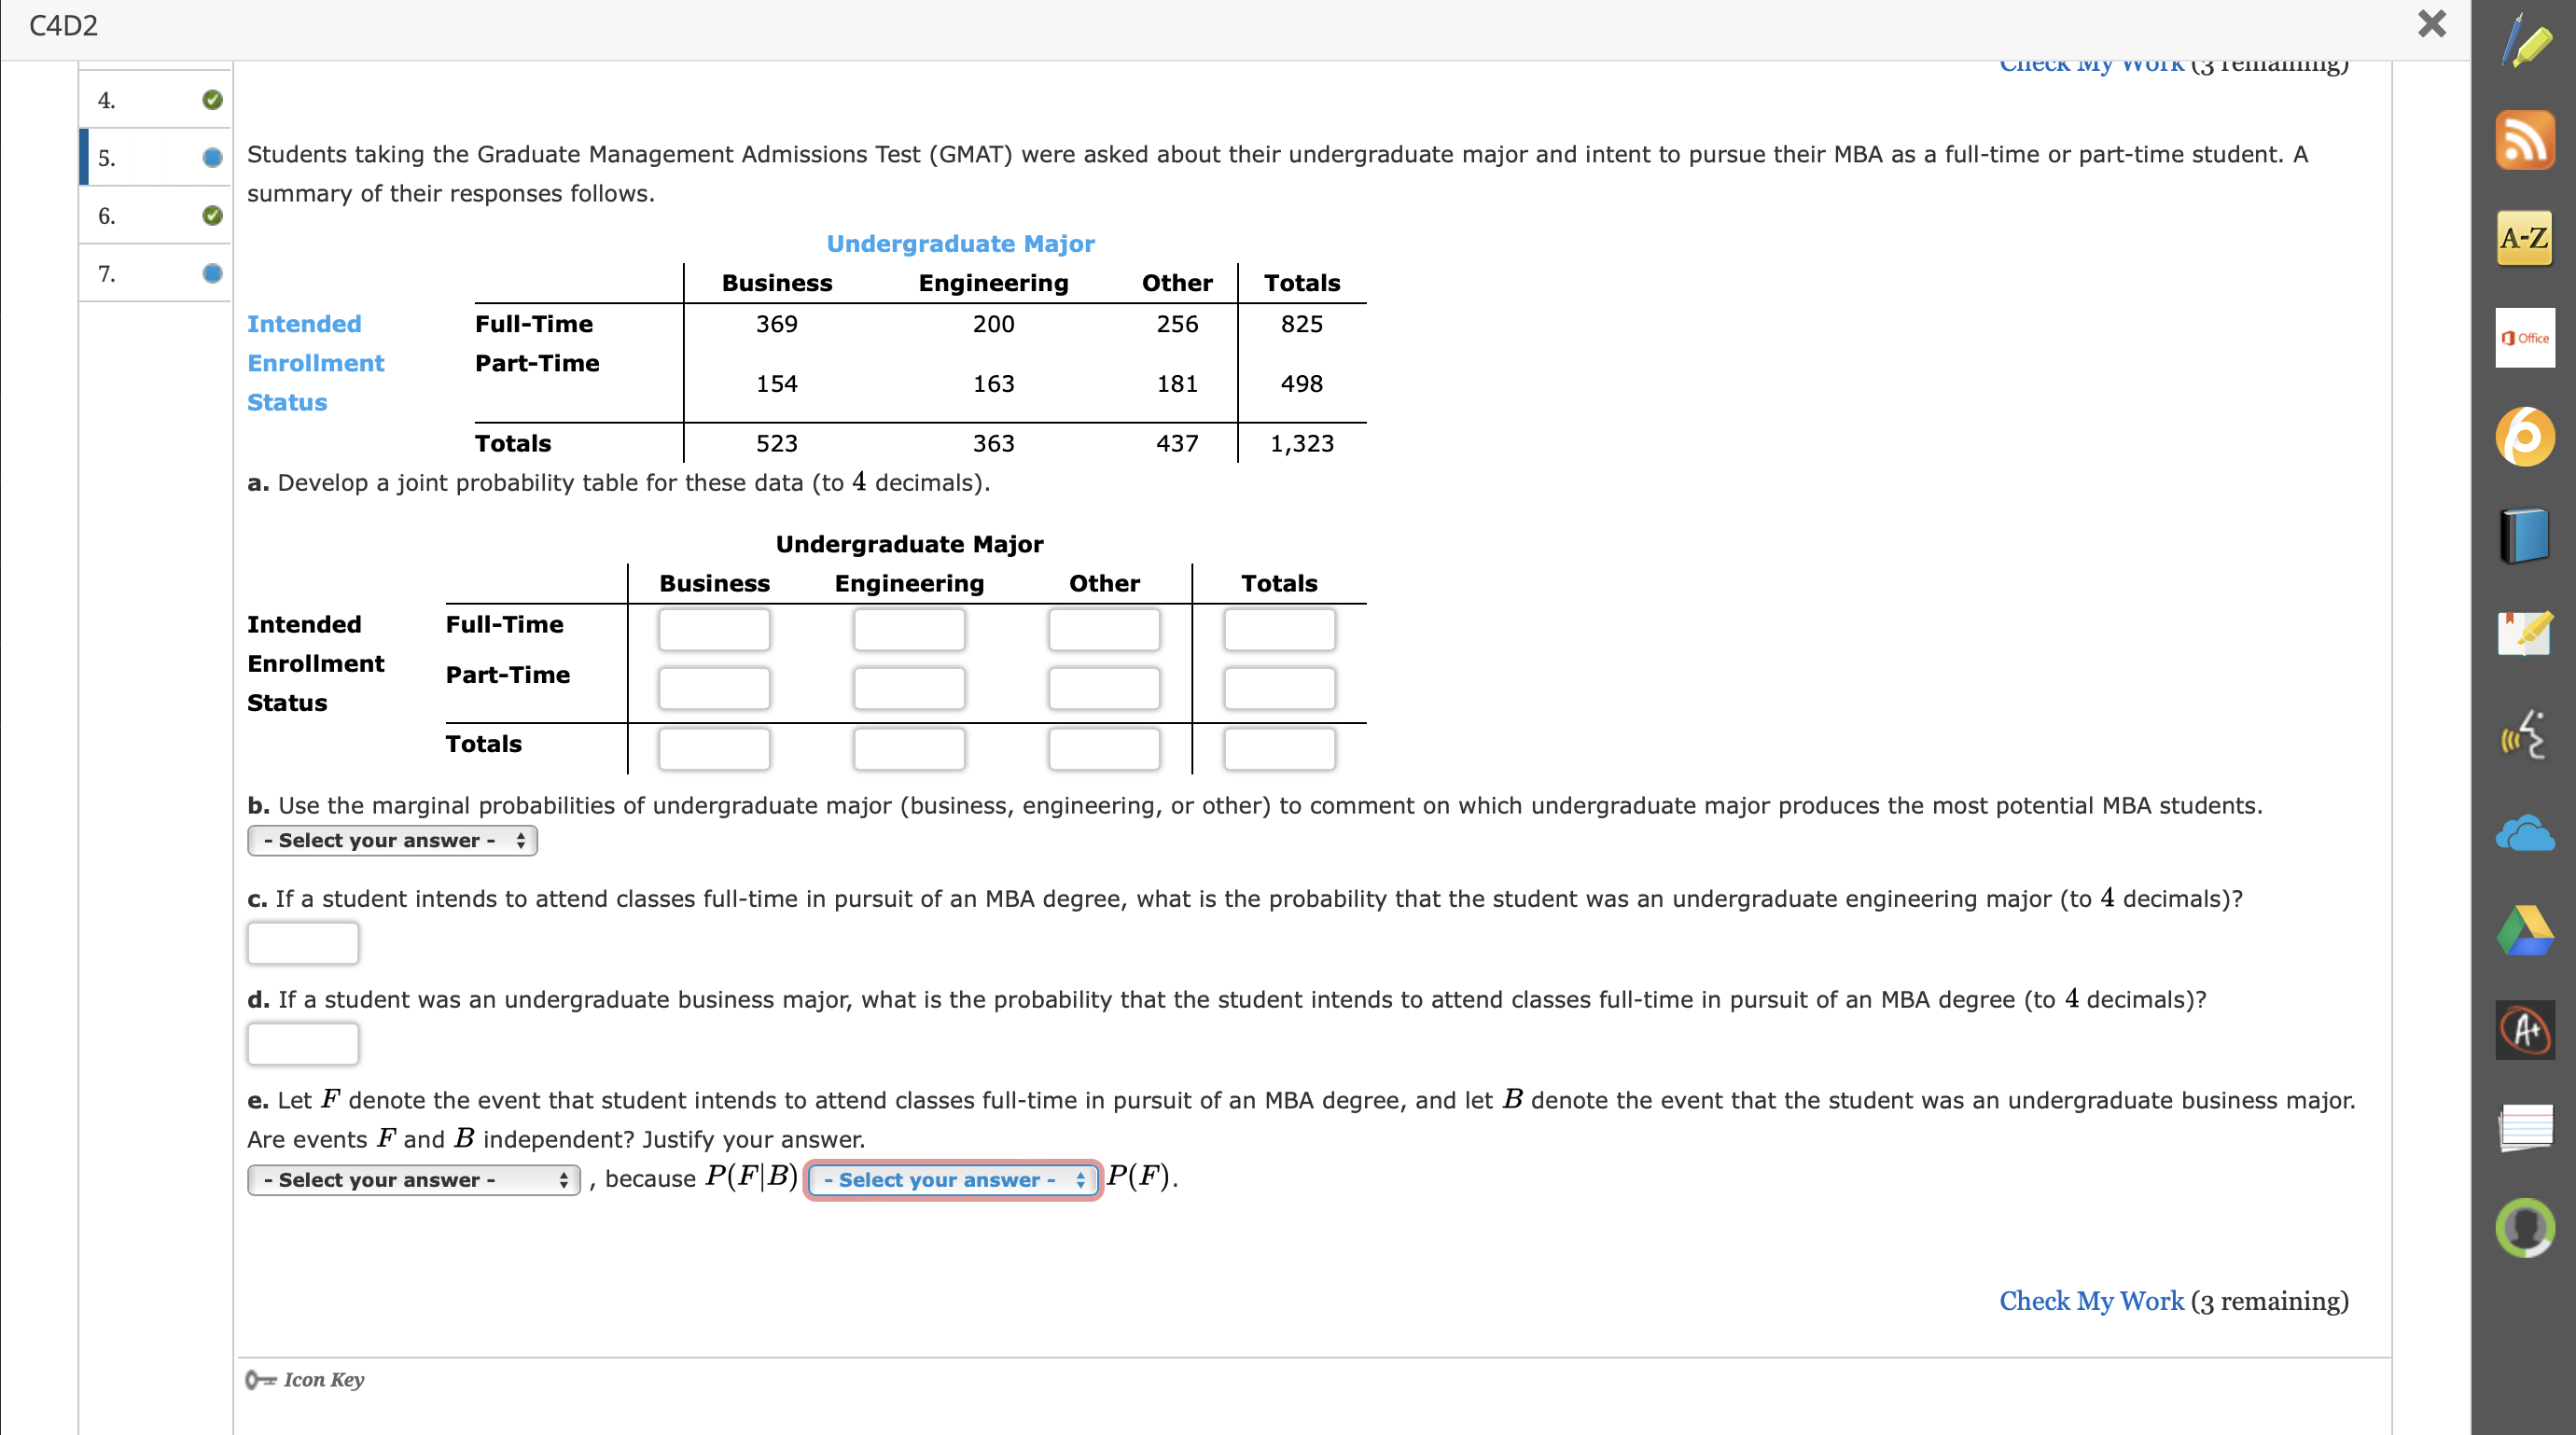Open the Icon Key link

(322, 1380)
